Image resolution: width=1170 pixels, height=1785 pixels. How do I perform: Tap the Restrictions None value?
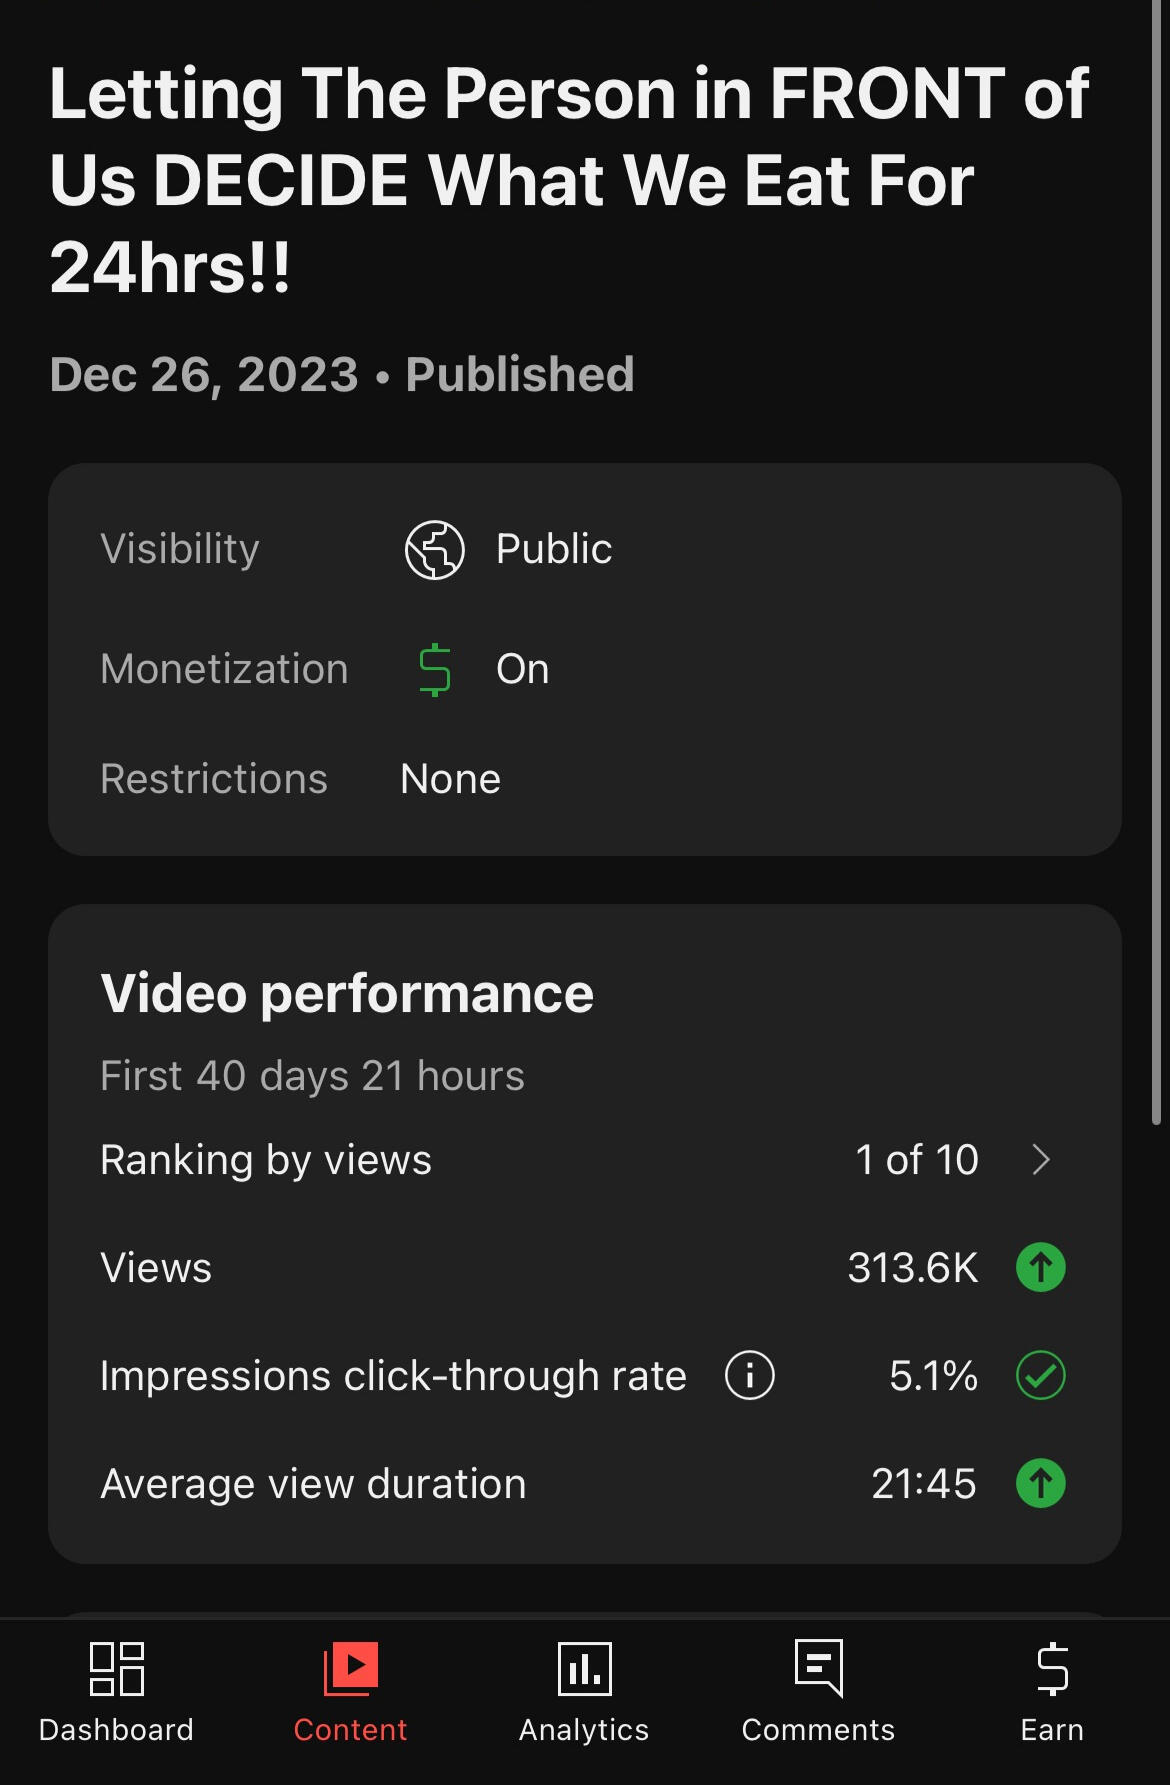[450, 779]
